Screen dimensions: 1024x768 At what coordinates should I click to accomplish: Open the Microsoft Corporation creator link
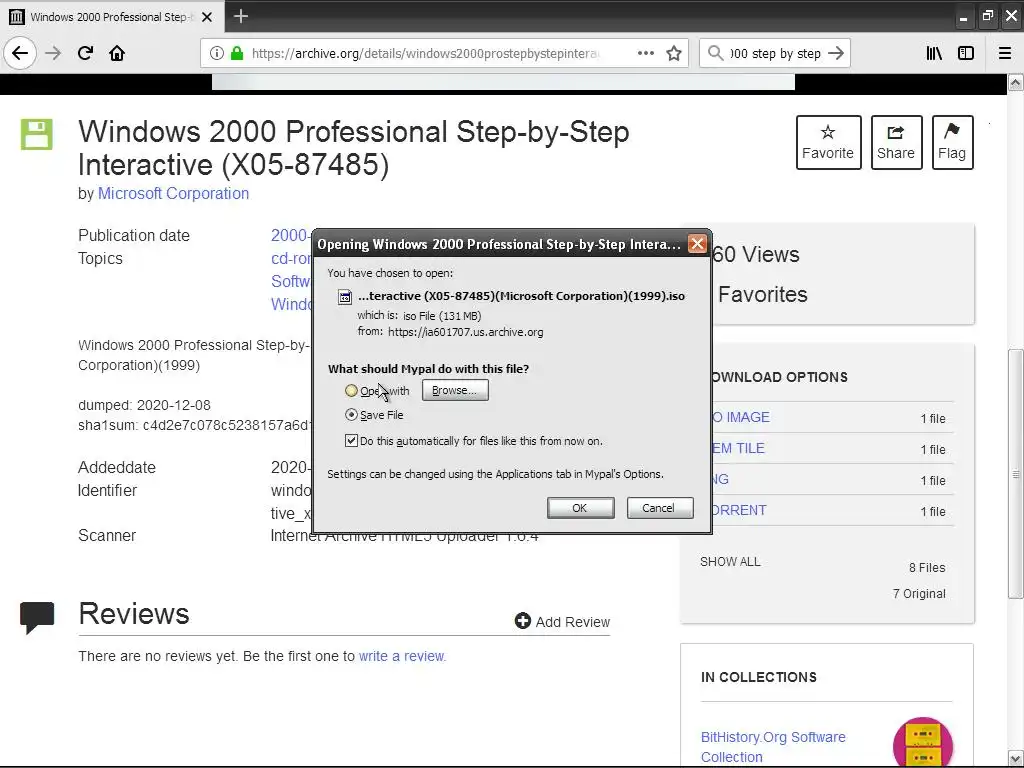pyautogui.click(x=173, y=193)
